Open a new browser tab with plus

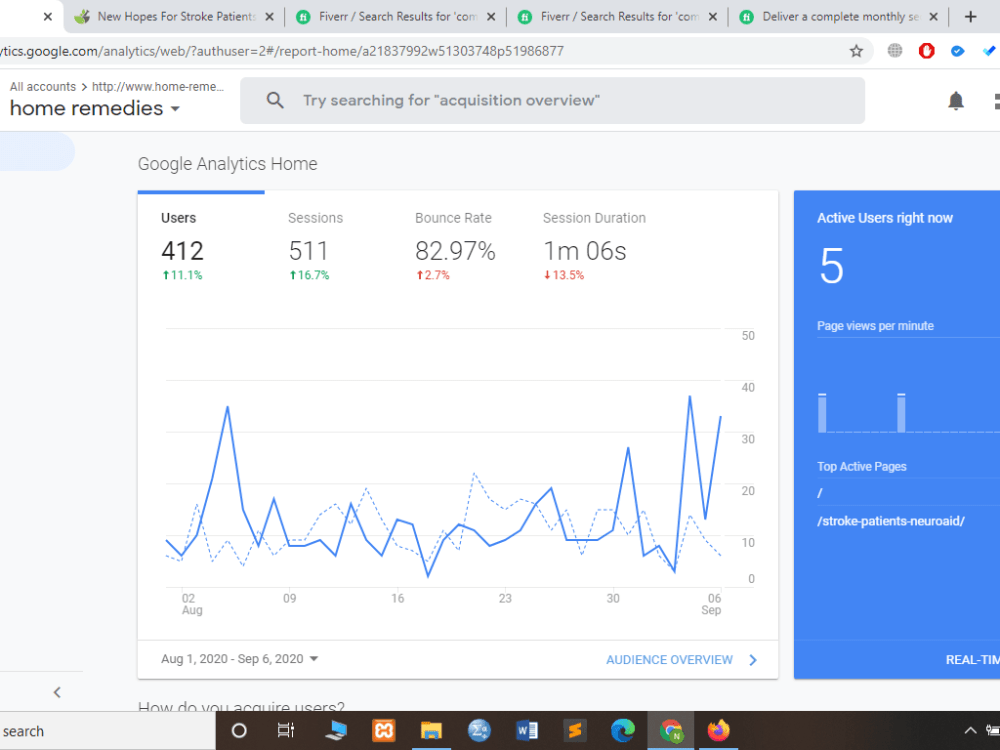(x=970, y=17)
